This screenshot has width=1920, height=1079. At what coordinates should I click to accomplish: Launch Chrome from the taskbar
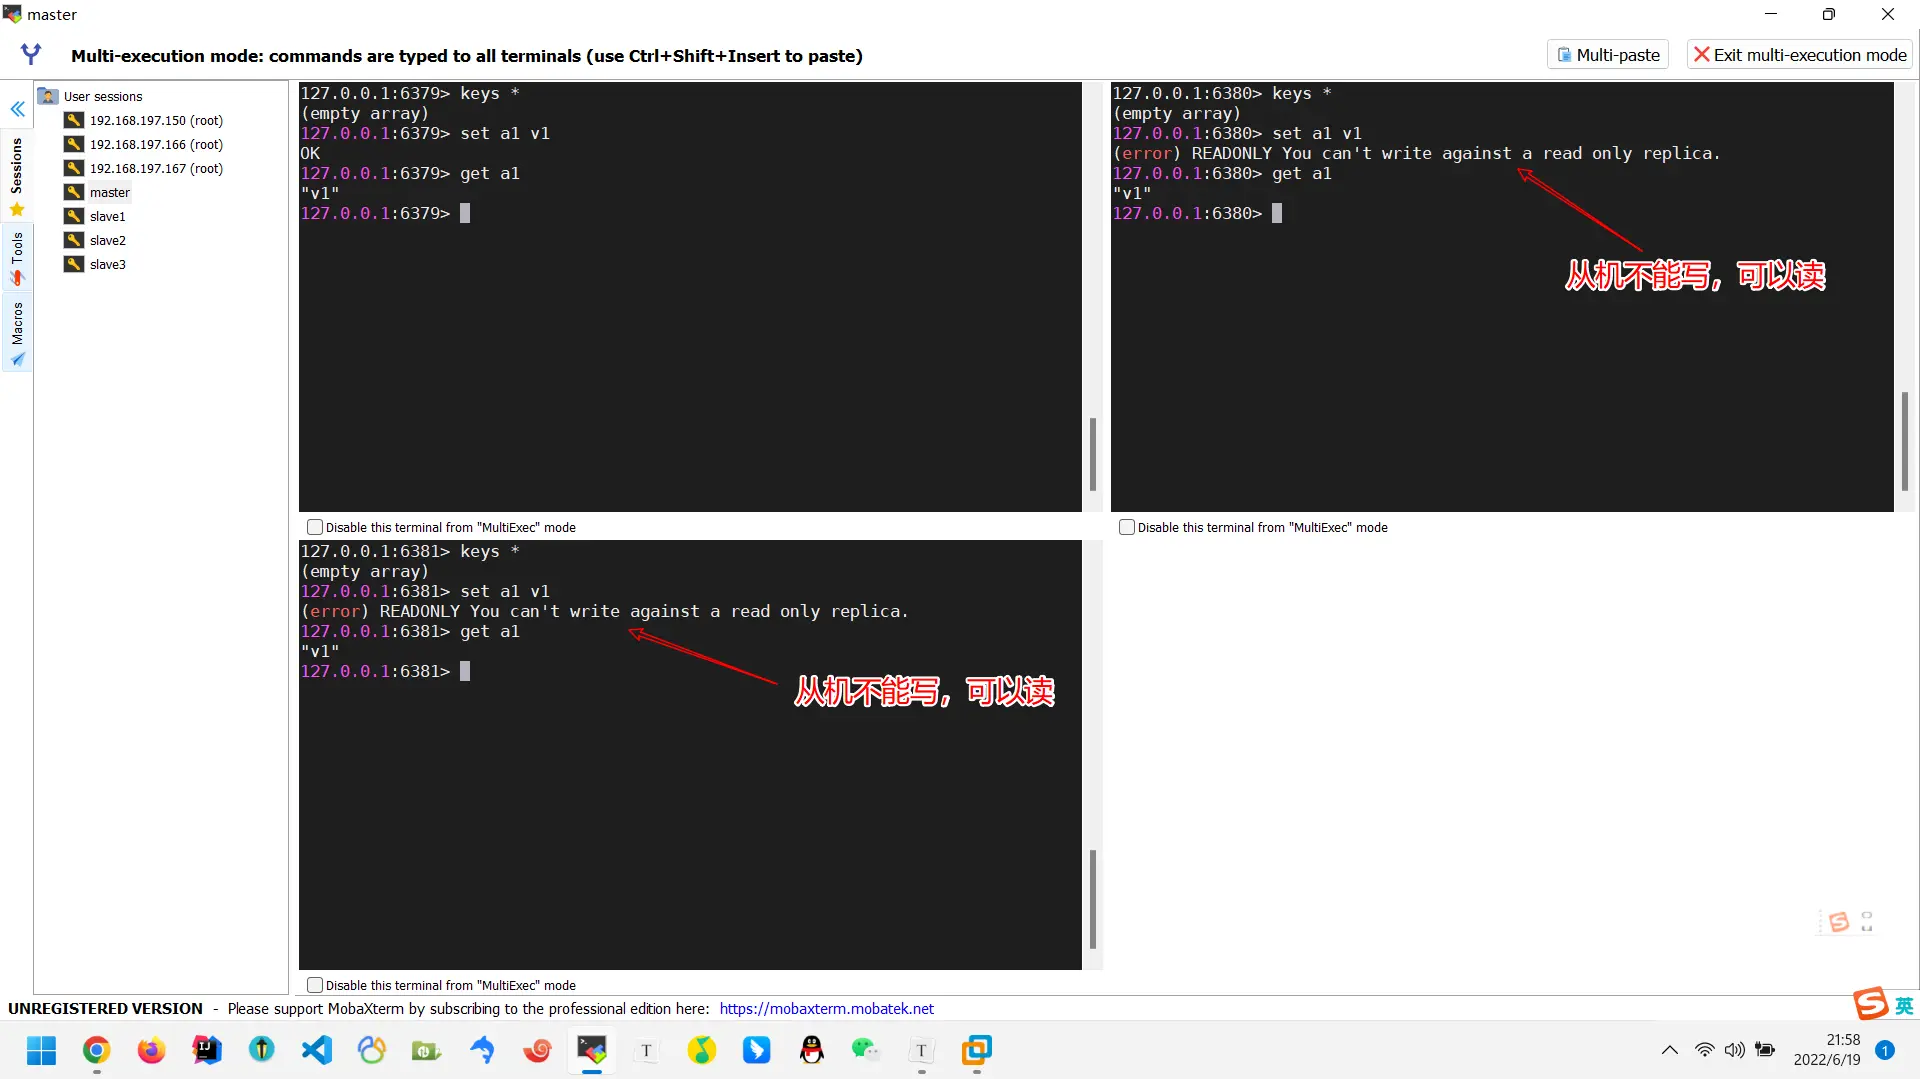tap(96, 1050)
